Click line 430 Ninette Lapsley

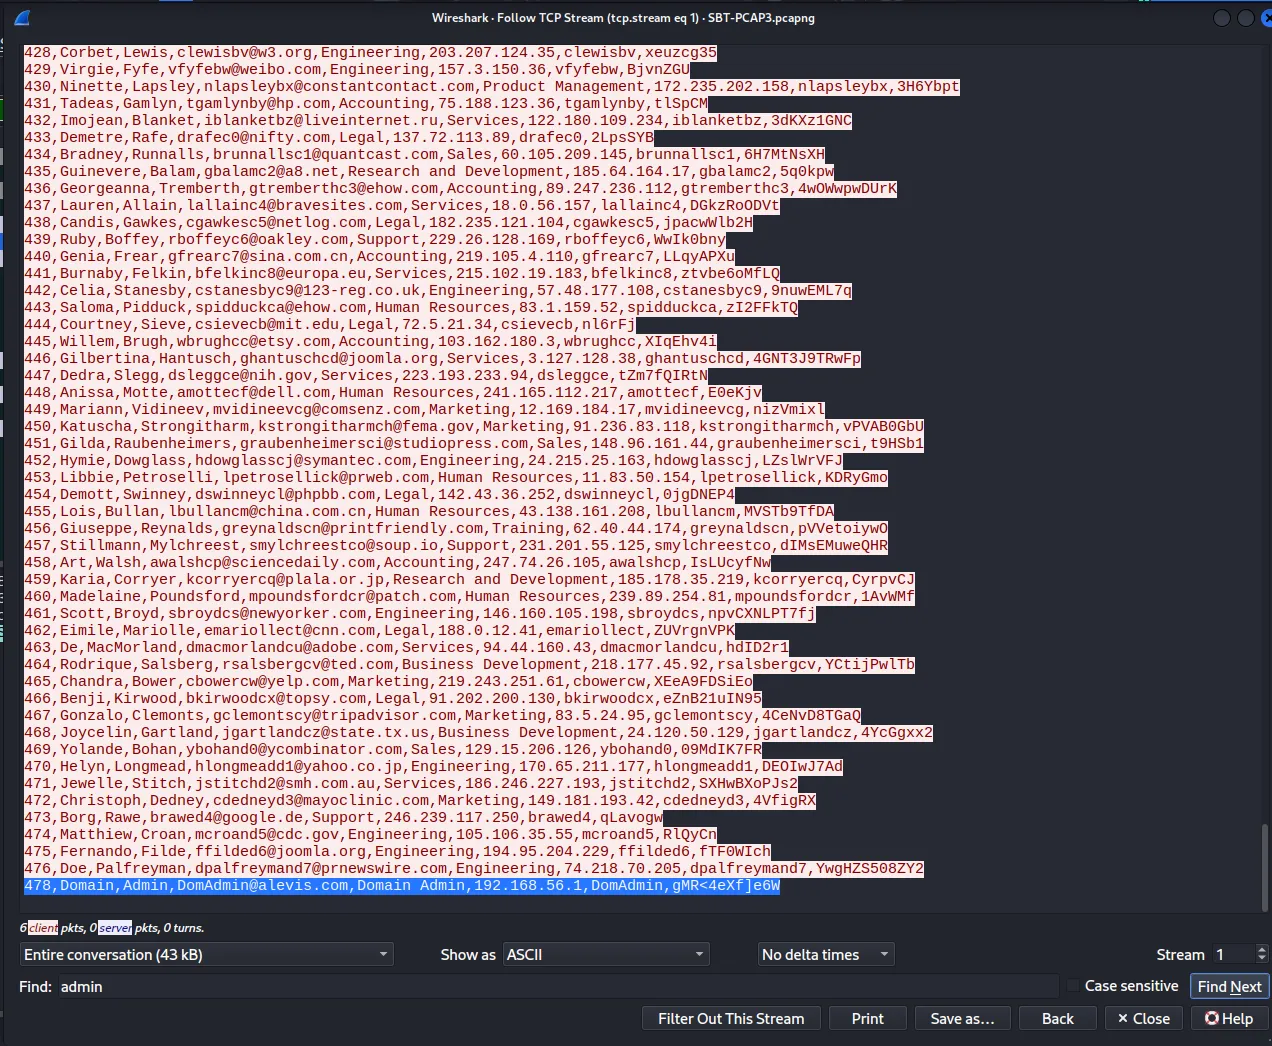(491, 86)
